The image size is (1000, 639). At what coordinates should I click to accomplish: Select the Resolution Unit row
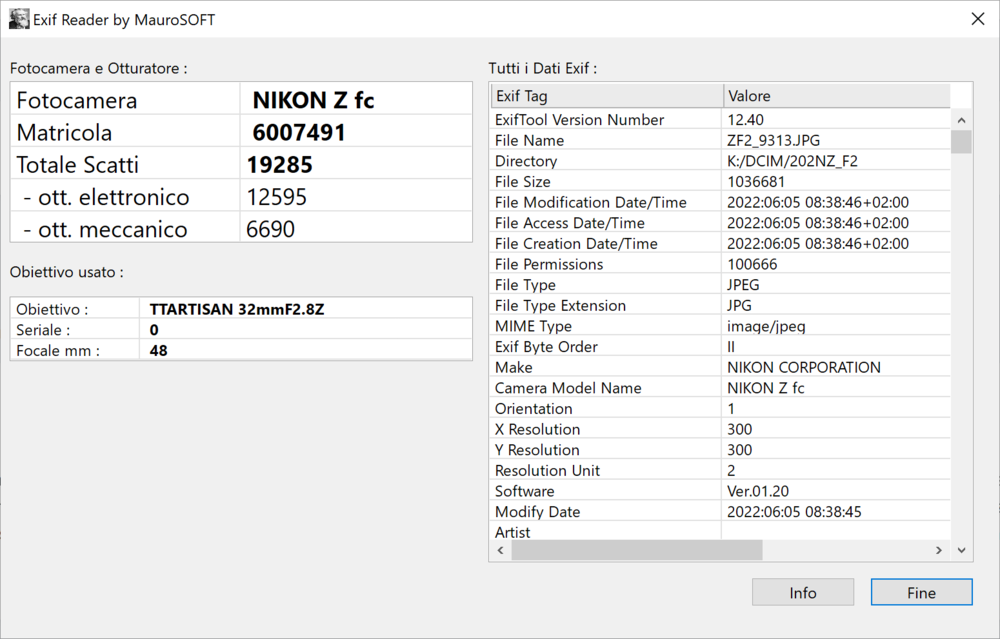tap(721, 470)
